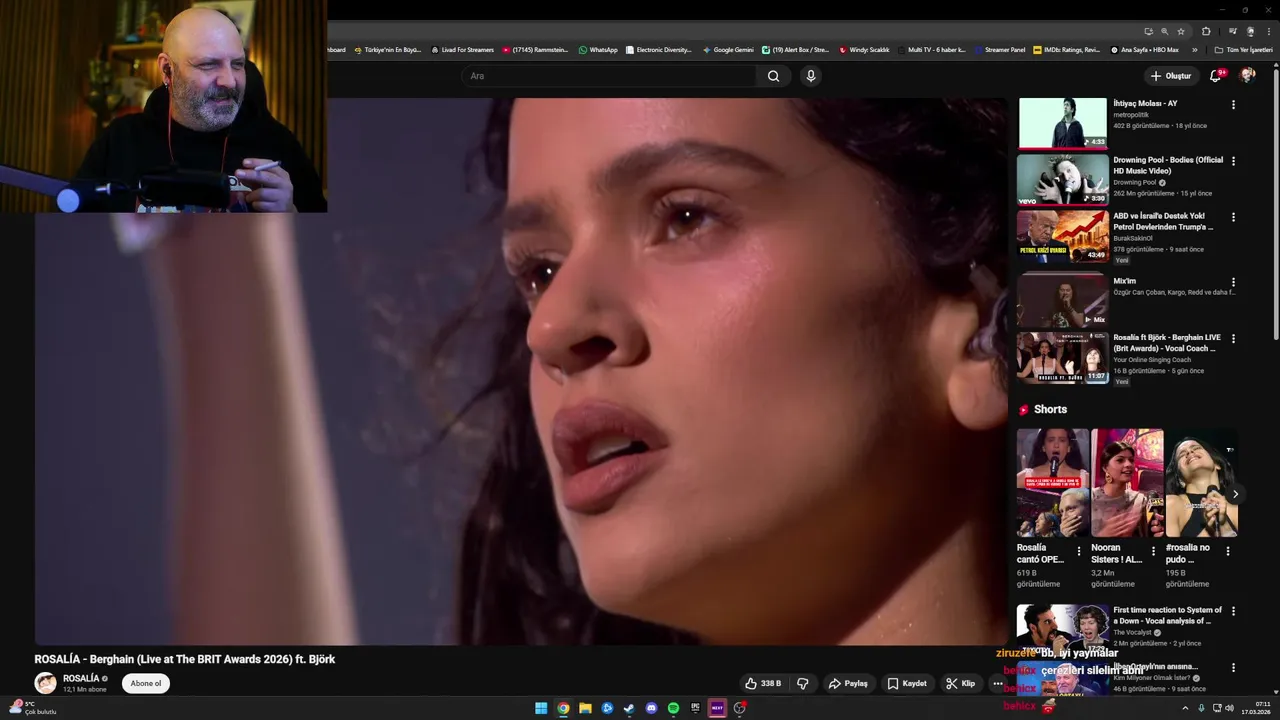Share the video via Paylaş
1280x720 pixels.
(848, 684)
